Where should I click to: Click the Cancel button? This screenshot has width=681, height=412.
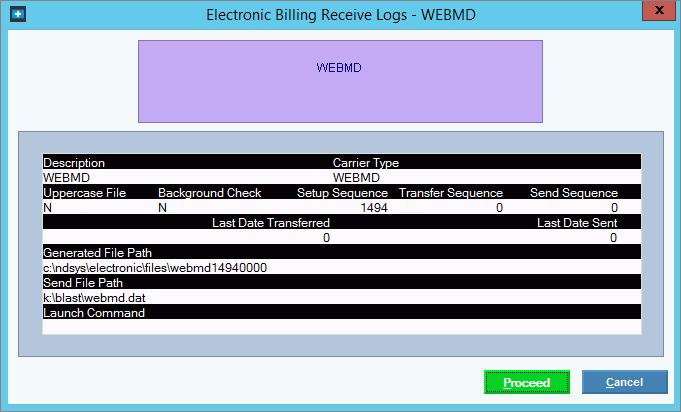coord(624,382)
